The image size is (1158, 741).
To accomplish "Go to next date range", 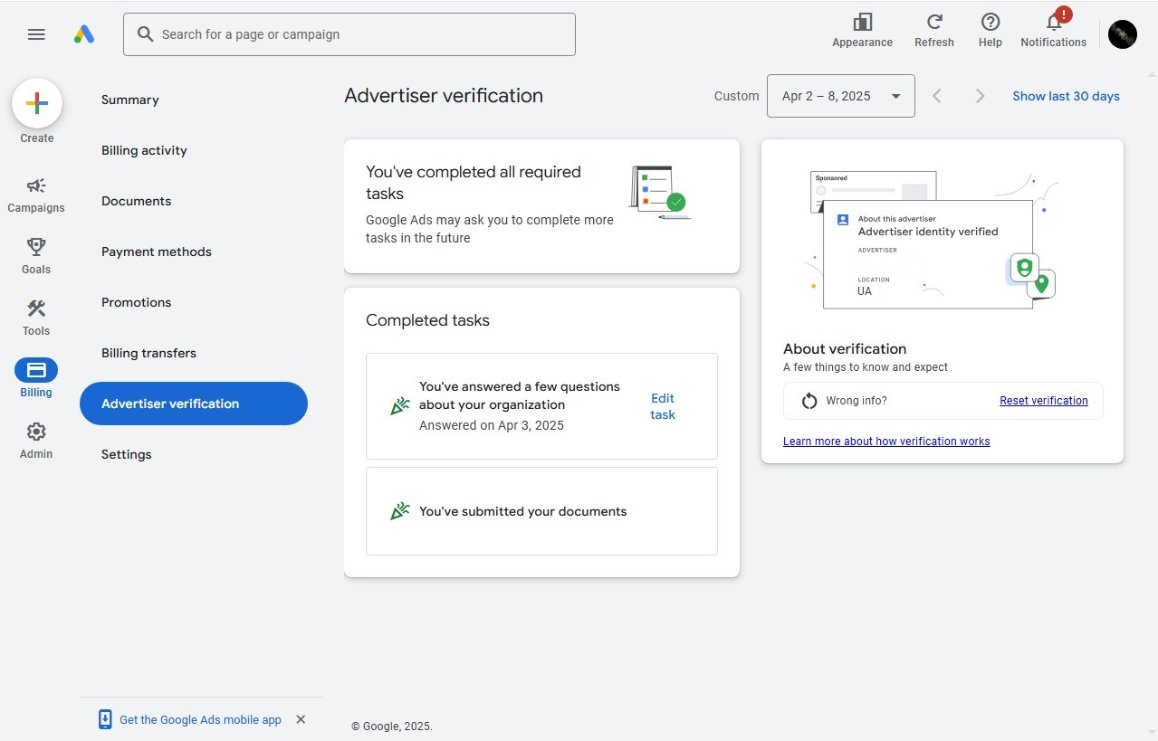I will [x=980, y=96].
